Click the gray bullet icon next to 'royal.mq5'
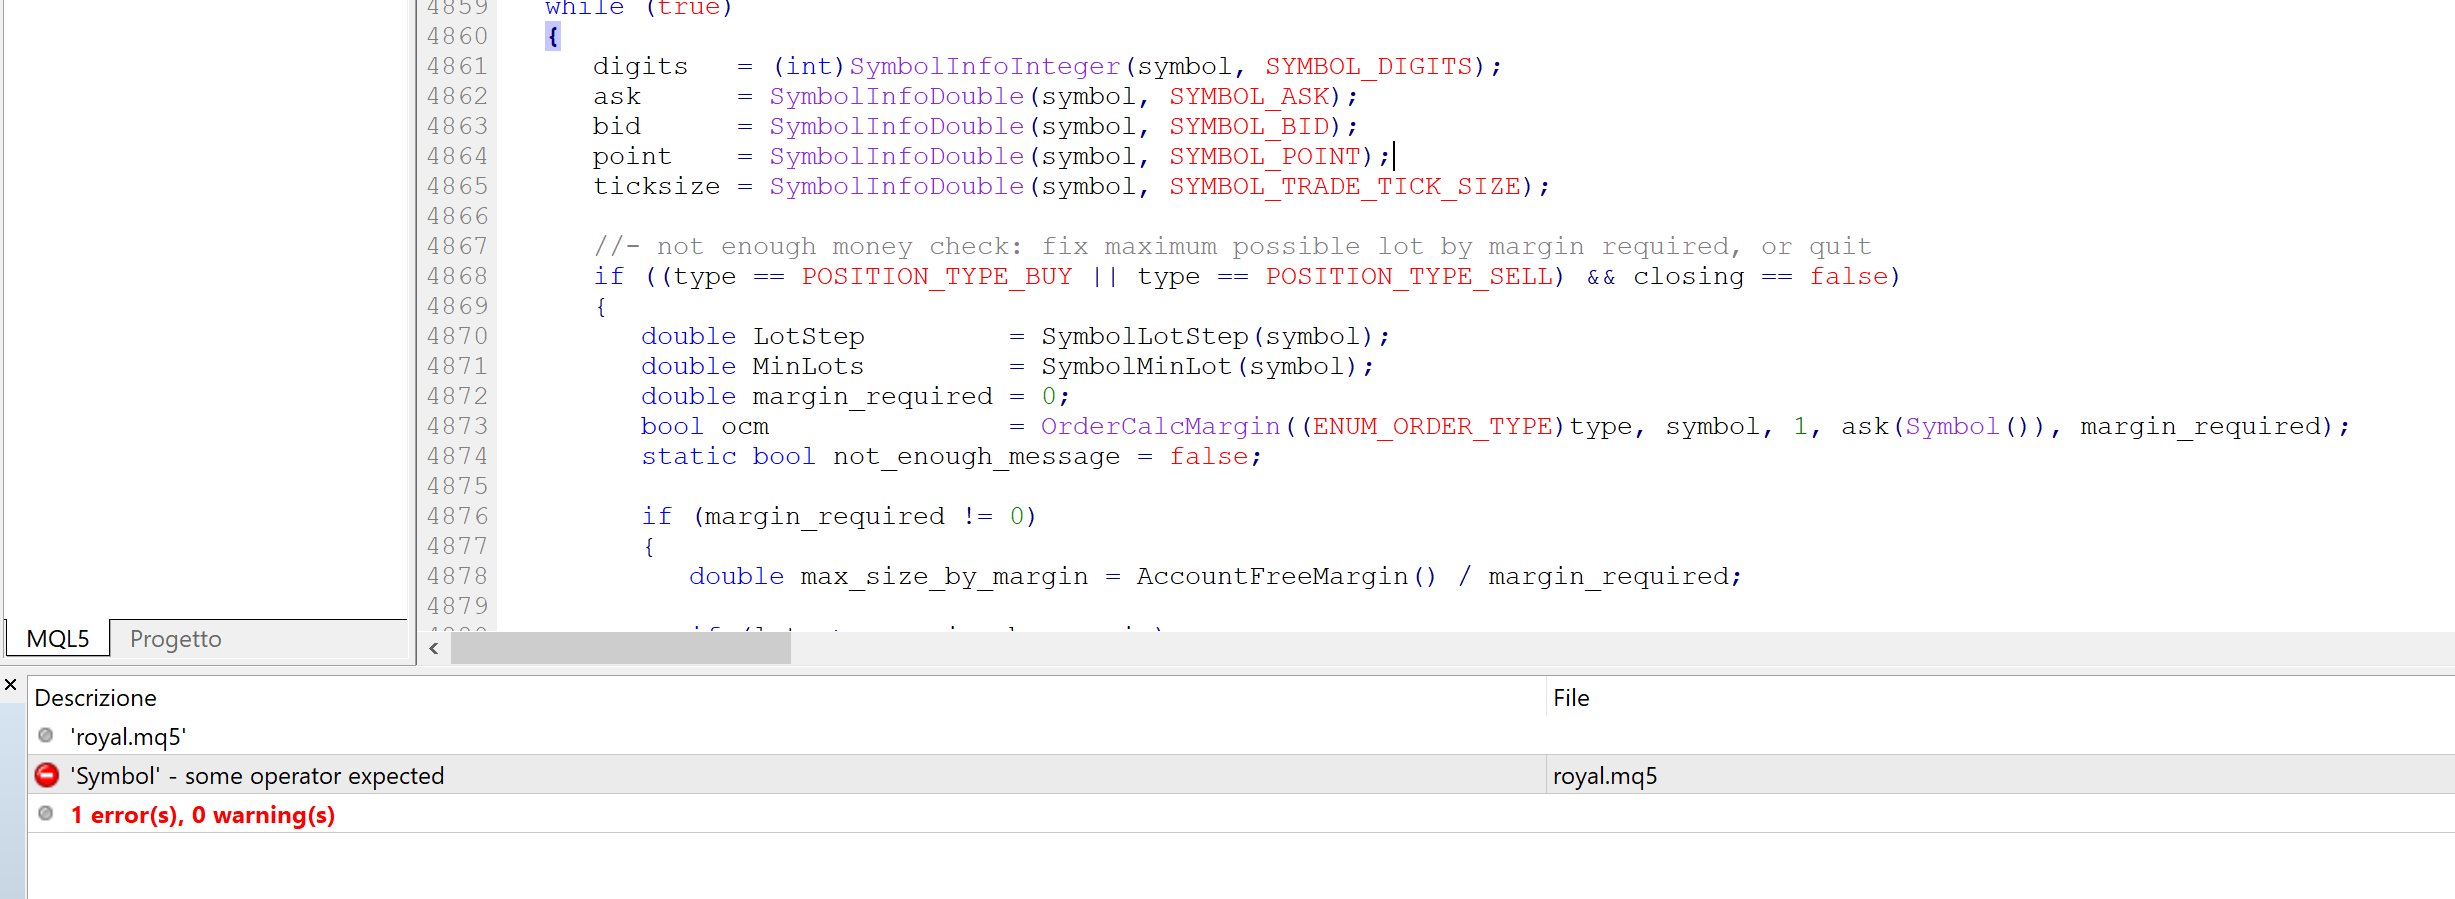This screenshot has height=899, width=2455. 46,735
